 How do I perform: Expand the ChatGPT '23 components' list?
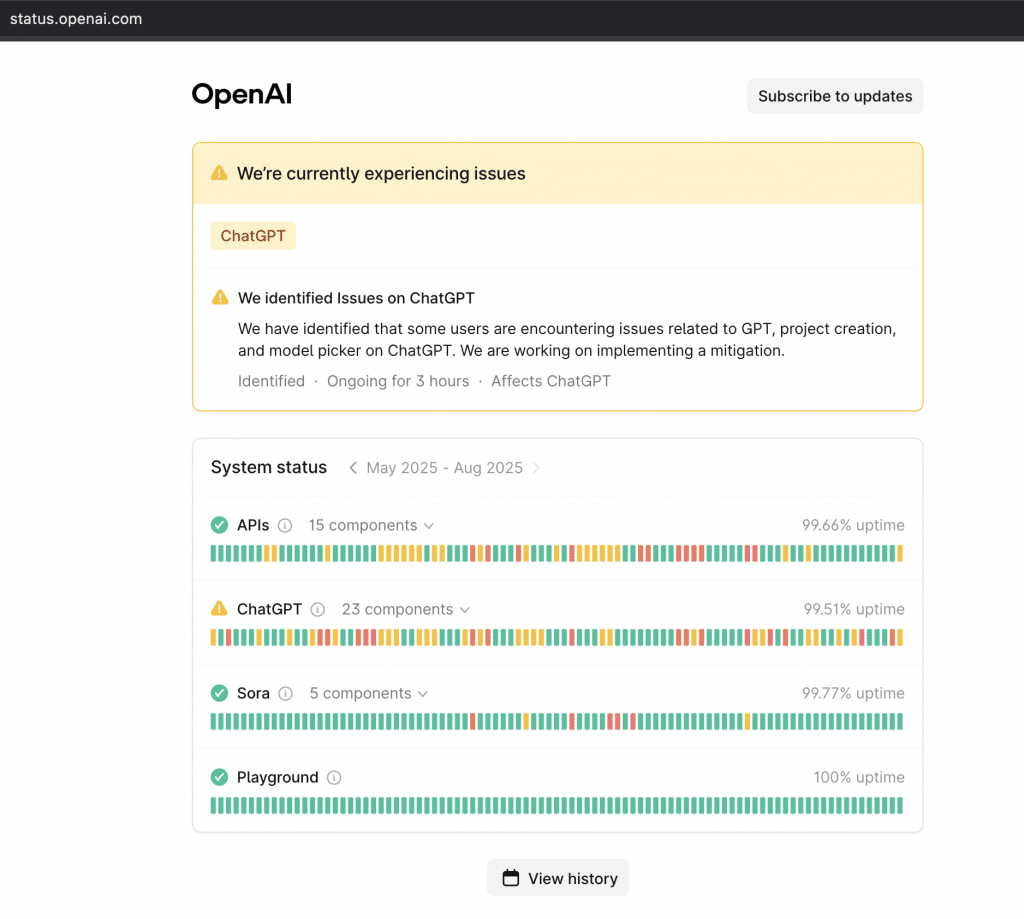tap(406, 609)
